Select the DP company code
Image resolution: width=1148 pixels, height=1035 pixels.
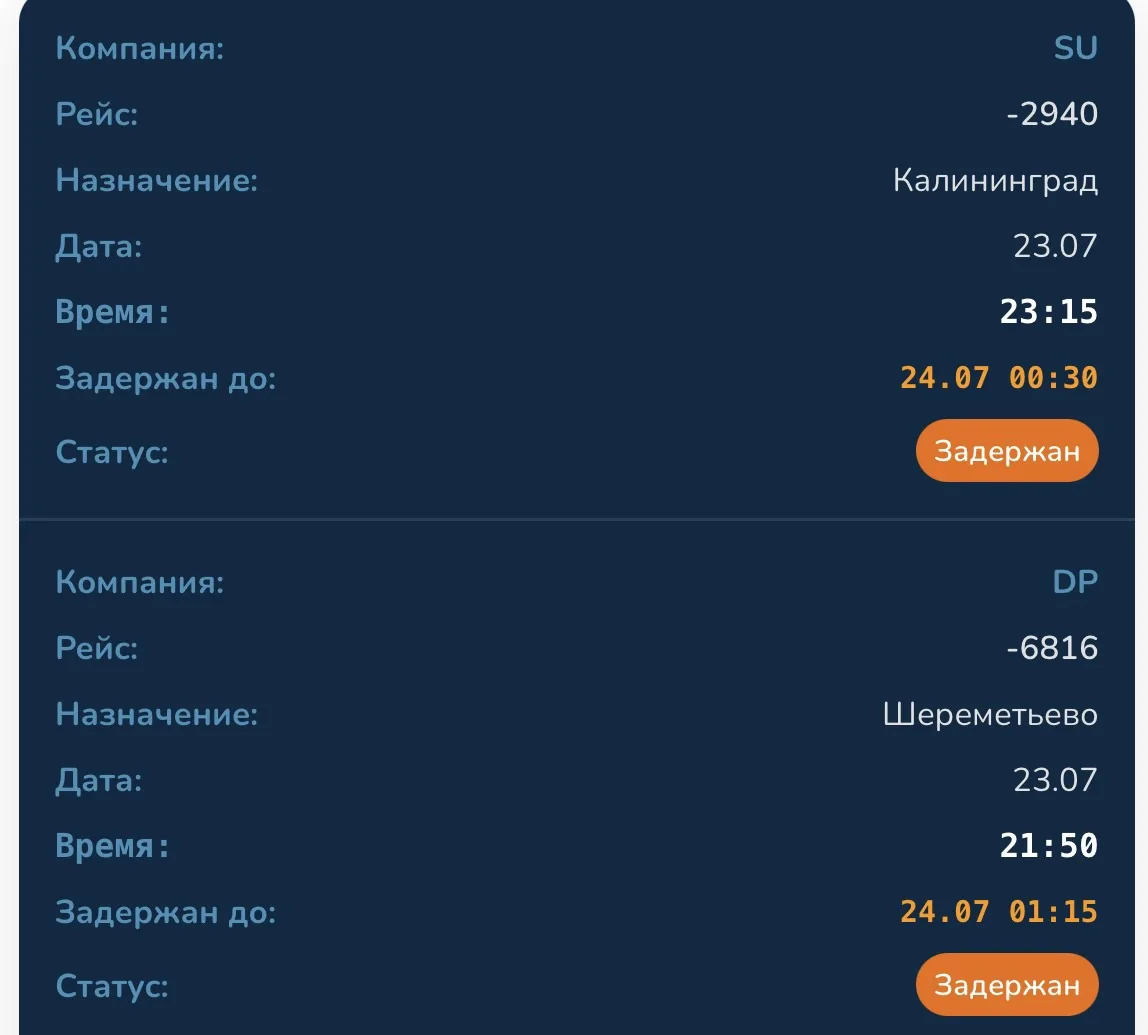(1075, 582)
